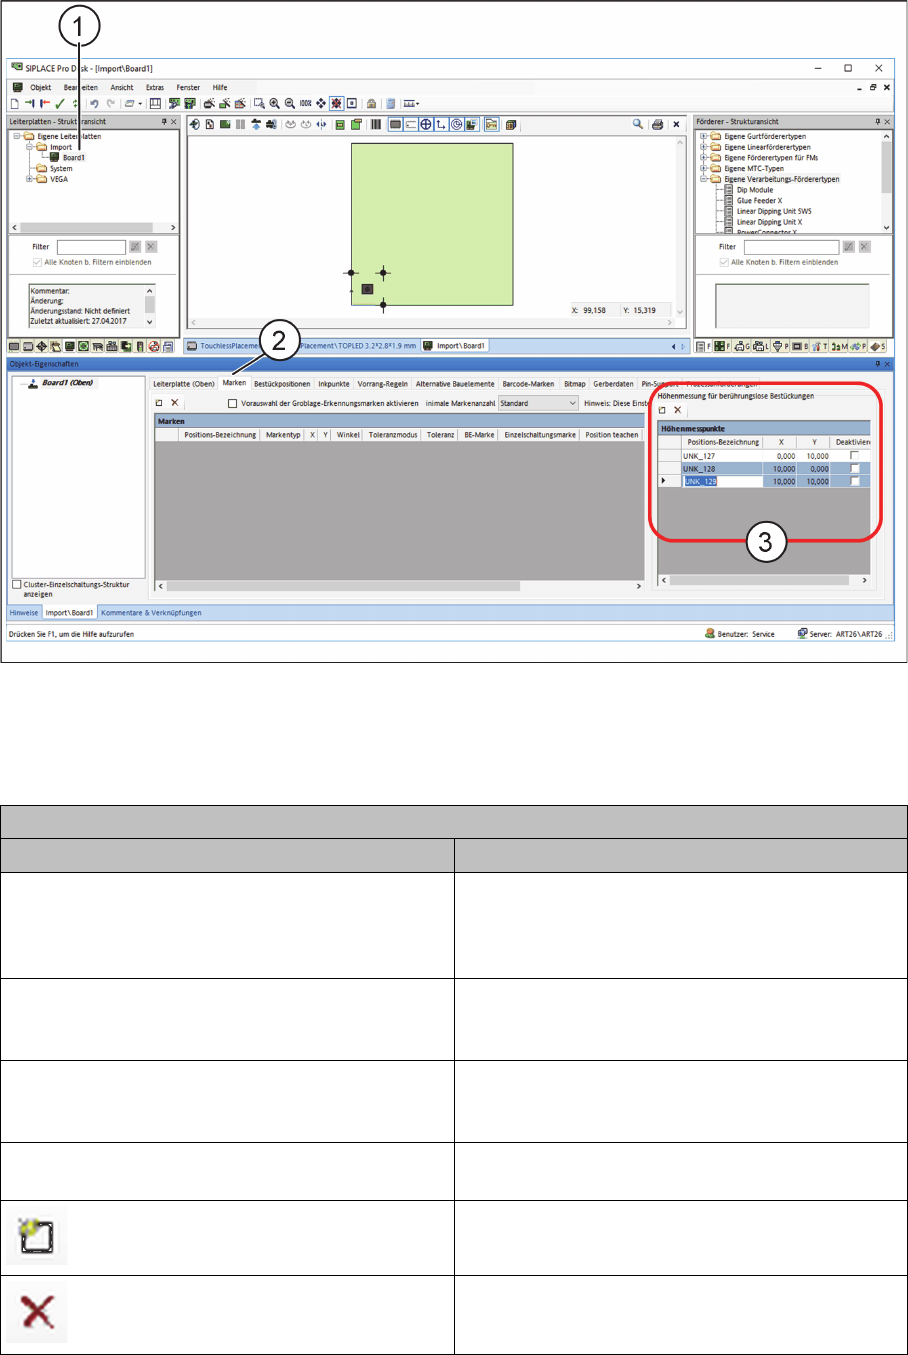The height and width of the screenshot is (1355, 908).
Task: Click the Leiterplatten Filter input field
Action: [91, 246]
